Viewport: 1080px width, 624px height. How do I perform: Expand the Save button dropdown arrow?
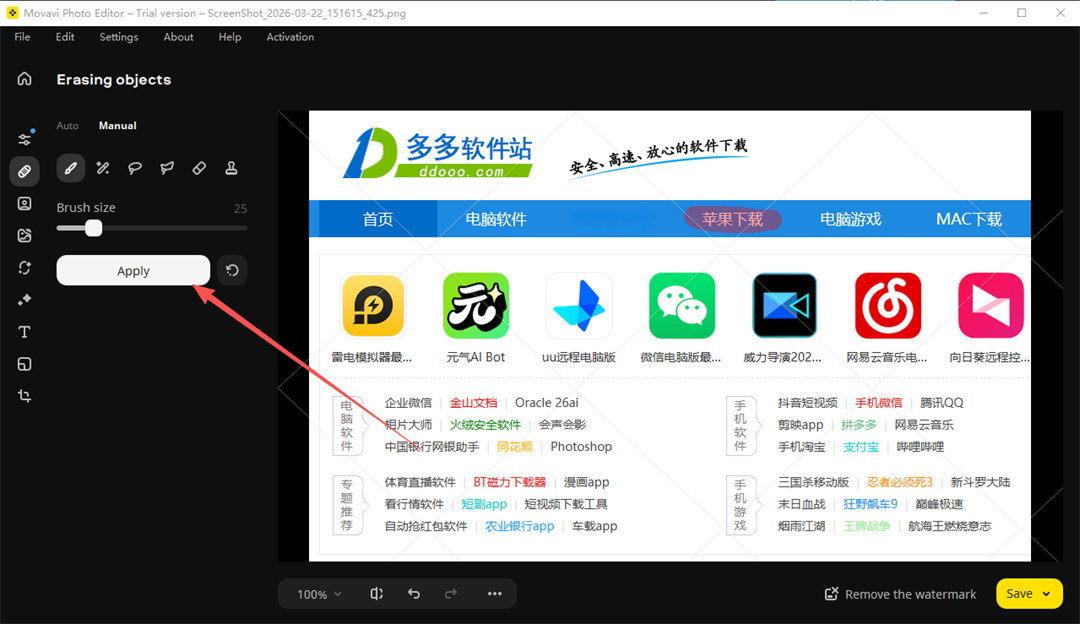coord(1047,594)
